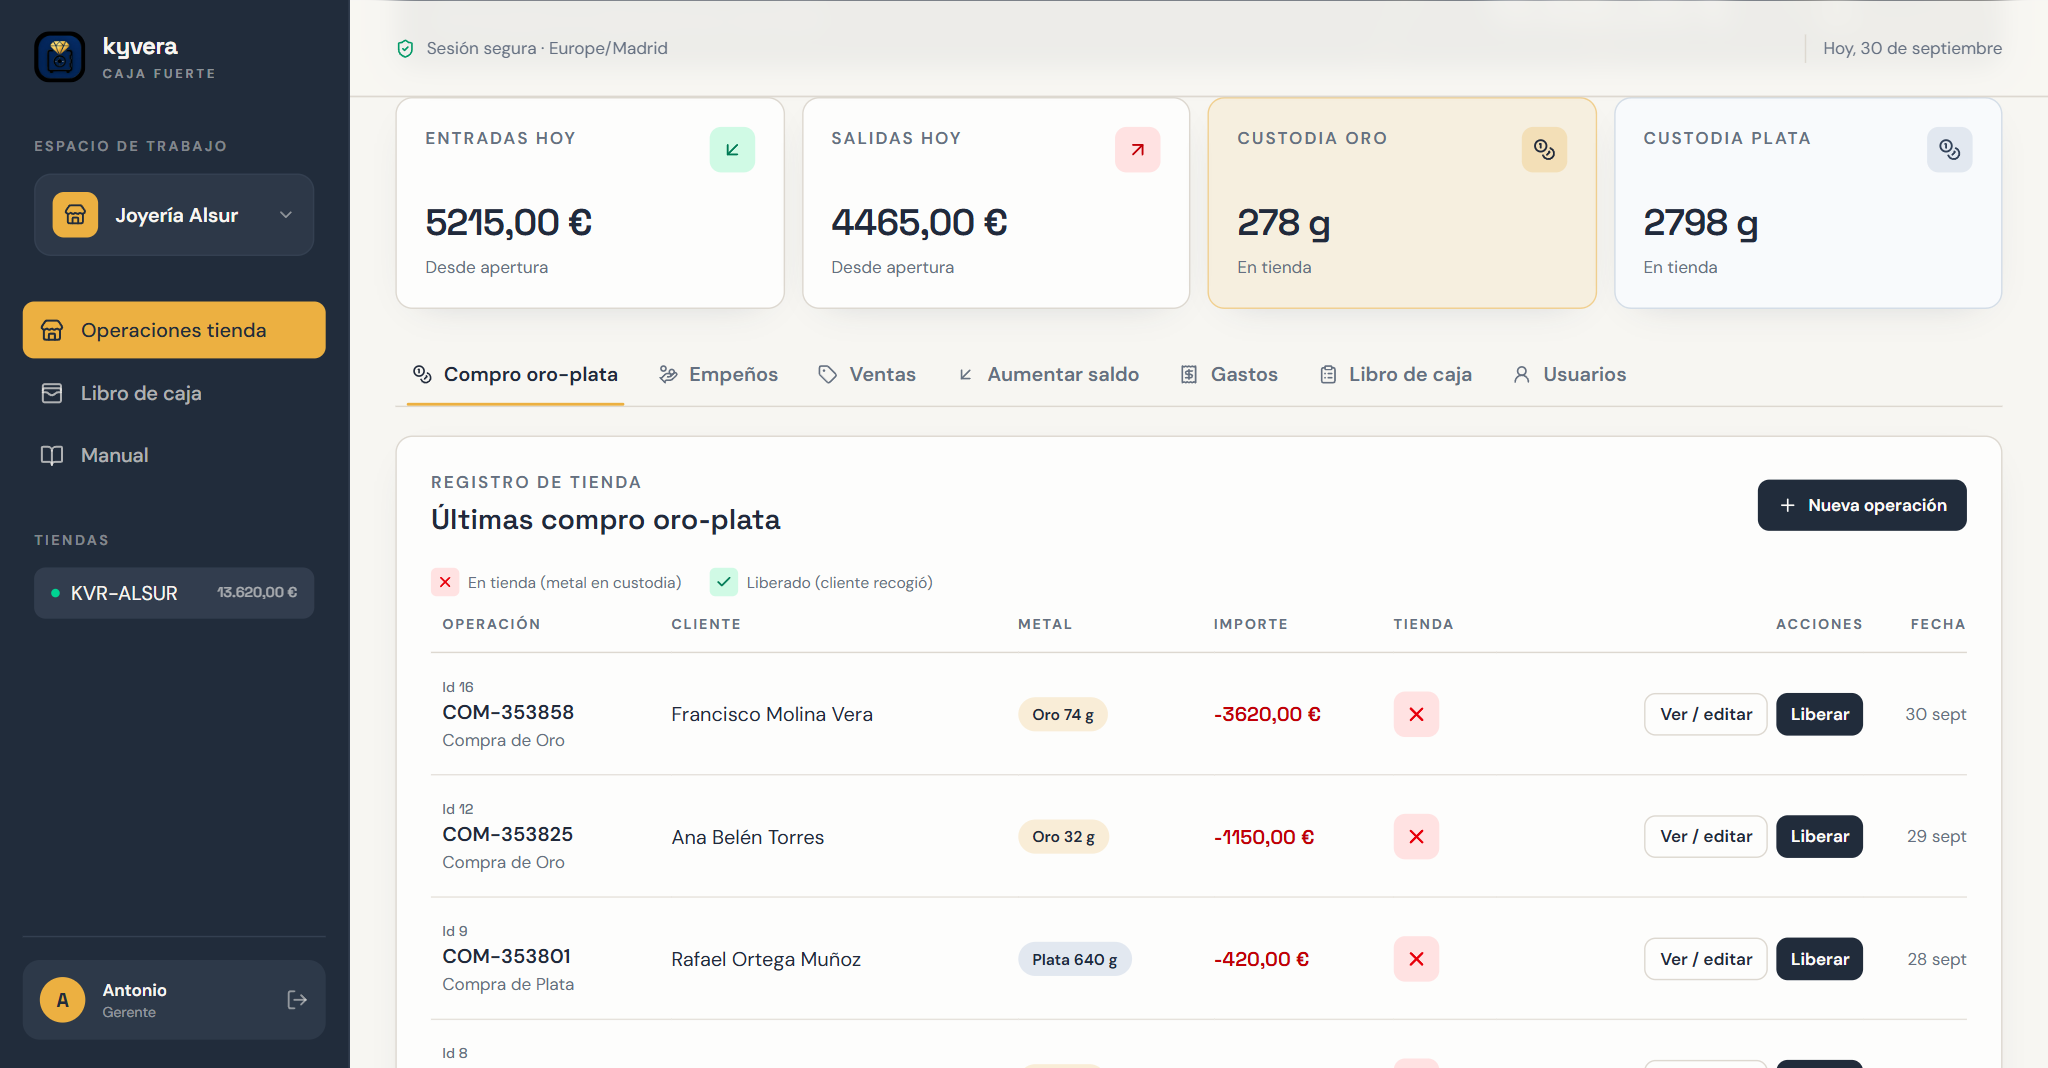This screenshot has height=1068, width=2048.
Task: Click the Custodia plata coins icon
Action: tap(1950, 150)
